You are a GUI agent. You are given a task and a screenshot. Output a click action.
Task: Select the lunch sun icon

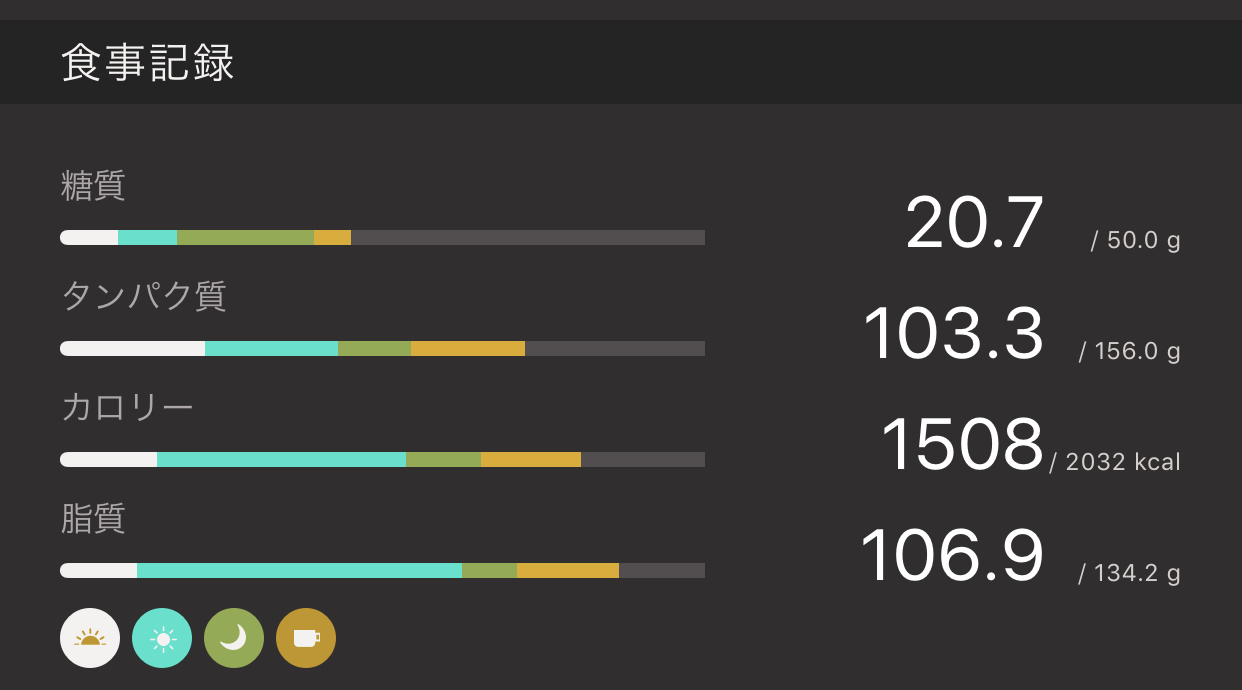point(162,638)
